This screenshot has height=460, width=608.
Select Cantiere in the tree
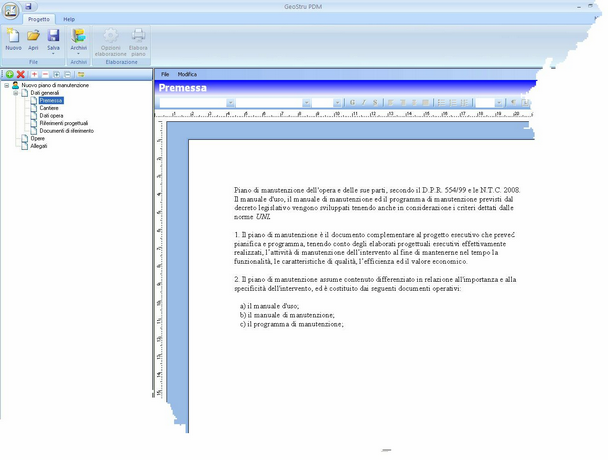click(x=49, y=108)
